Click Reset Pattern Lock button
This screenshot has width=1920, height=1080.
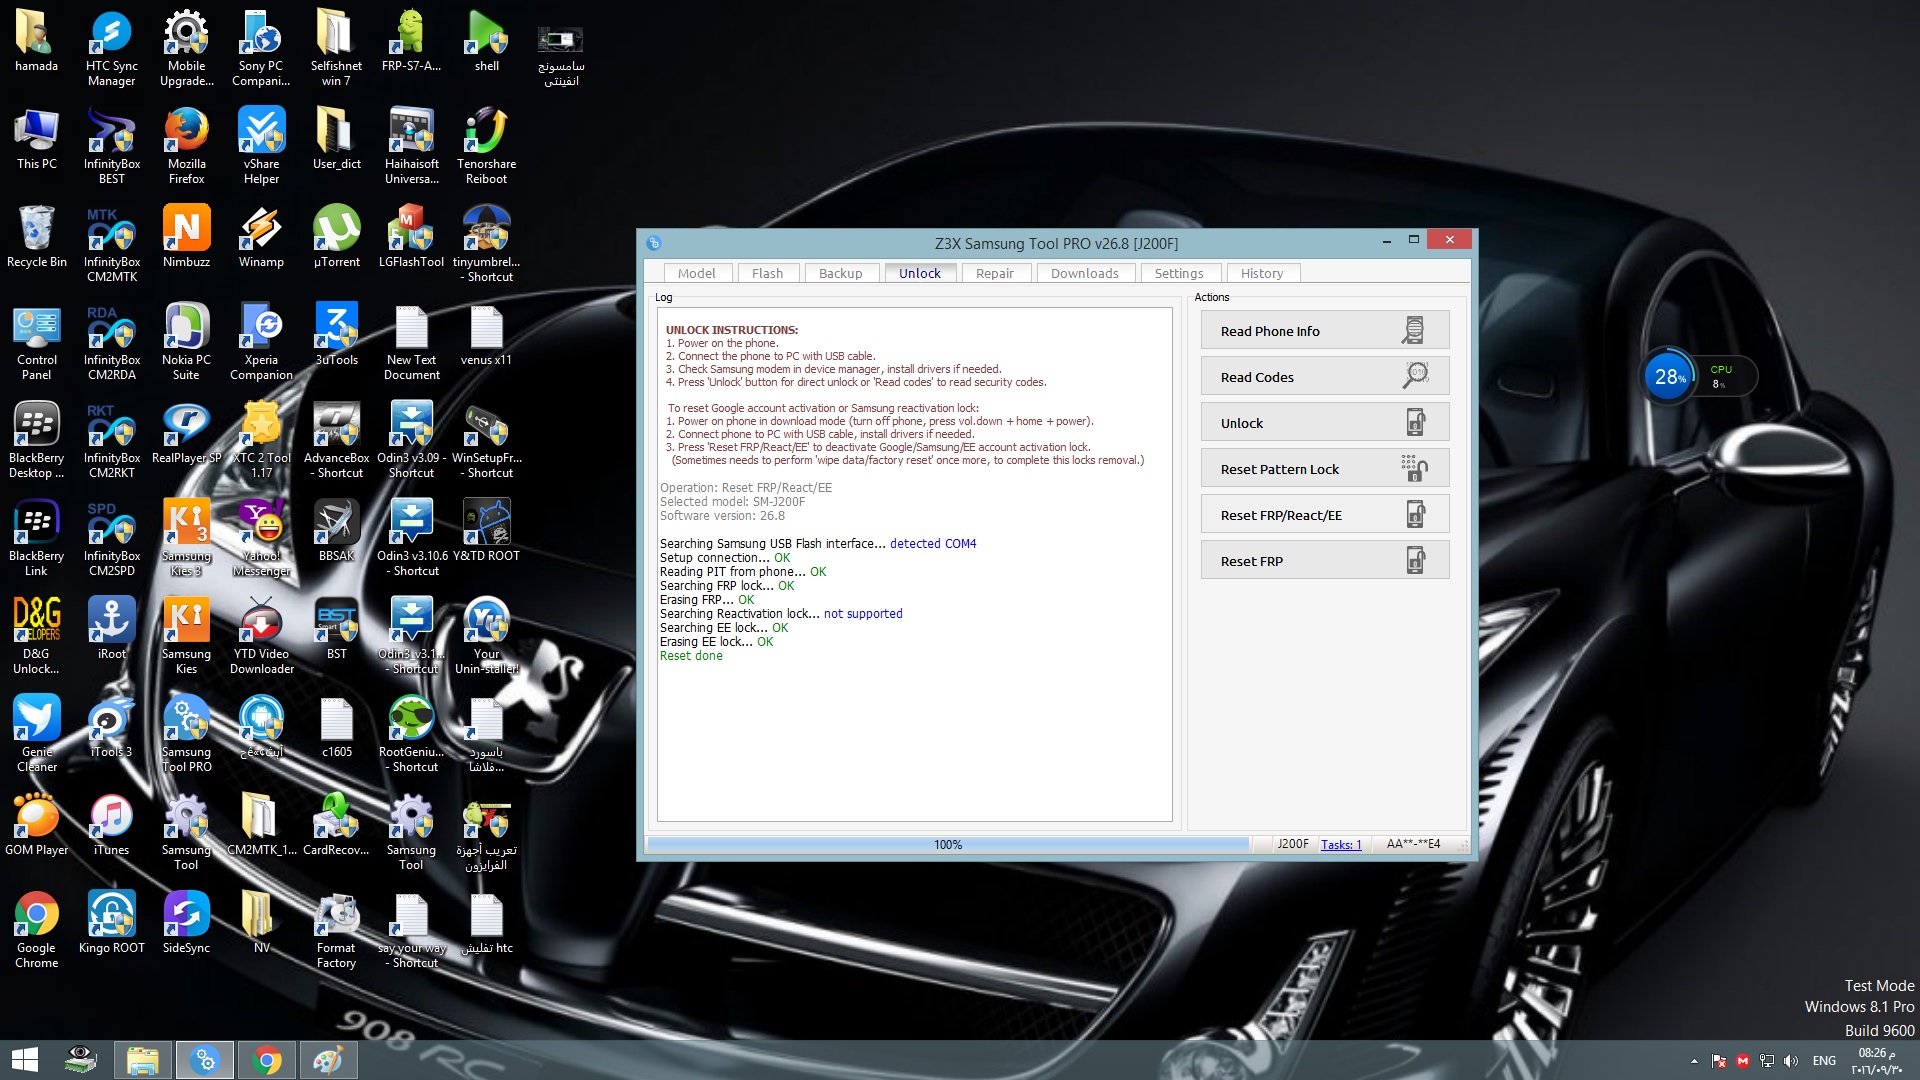click(x=1324, y=469)
